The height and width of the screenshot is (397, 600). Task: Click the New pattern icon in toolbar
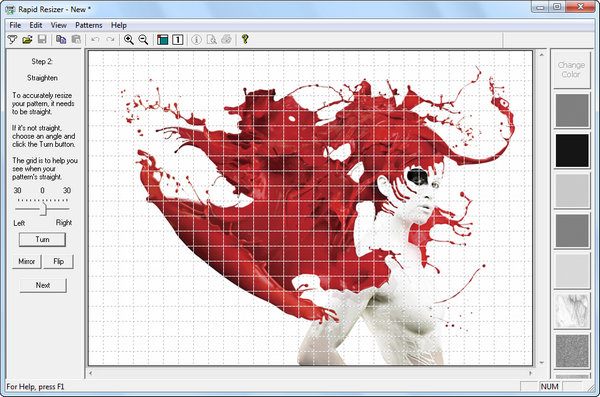click(13, 39)
